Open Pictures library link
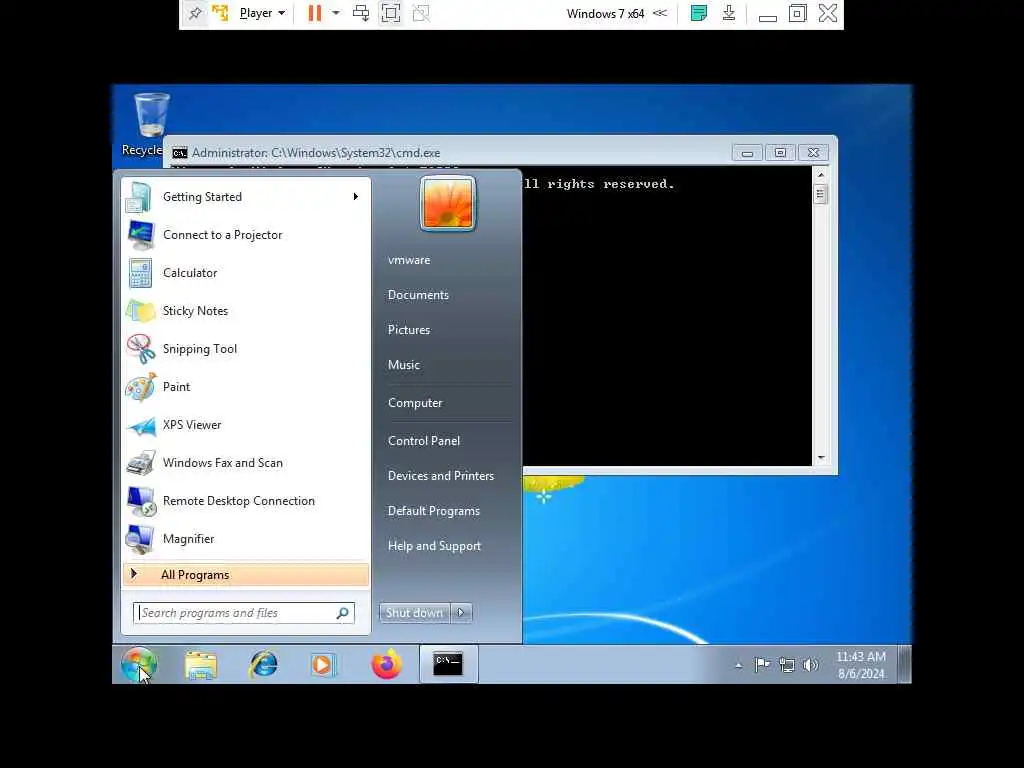This screenshot has width=1024, height=768. pyautogui.click(x=409, y=330)
